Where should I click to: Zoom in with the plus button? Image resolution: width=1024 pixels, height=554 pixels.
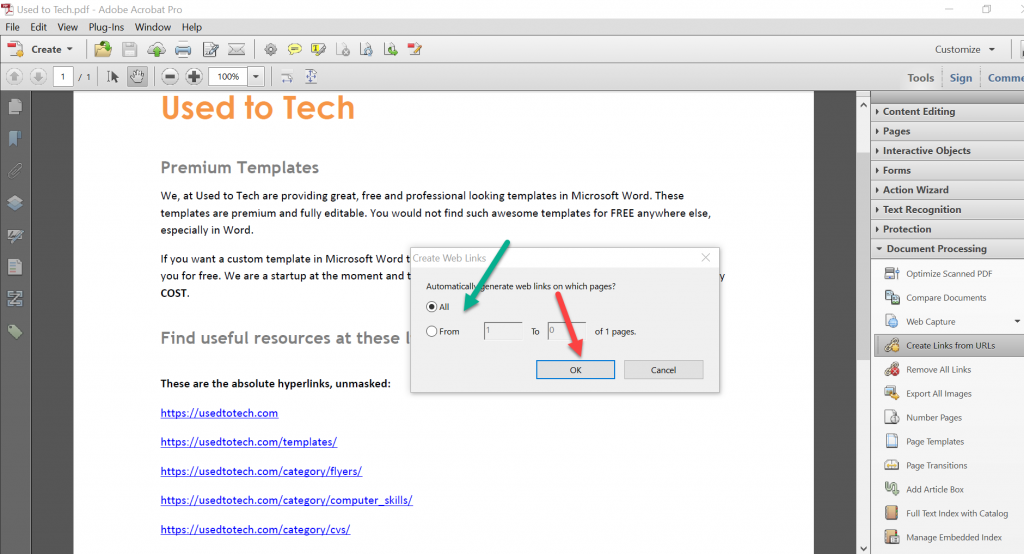tap(194, 76)
